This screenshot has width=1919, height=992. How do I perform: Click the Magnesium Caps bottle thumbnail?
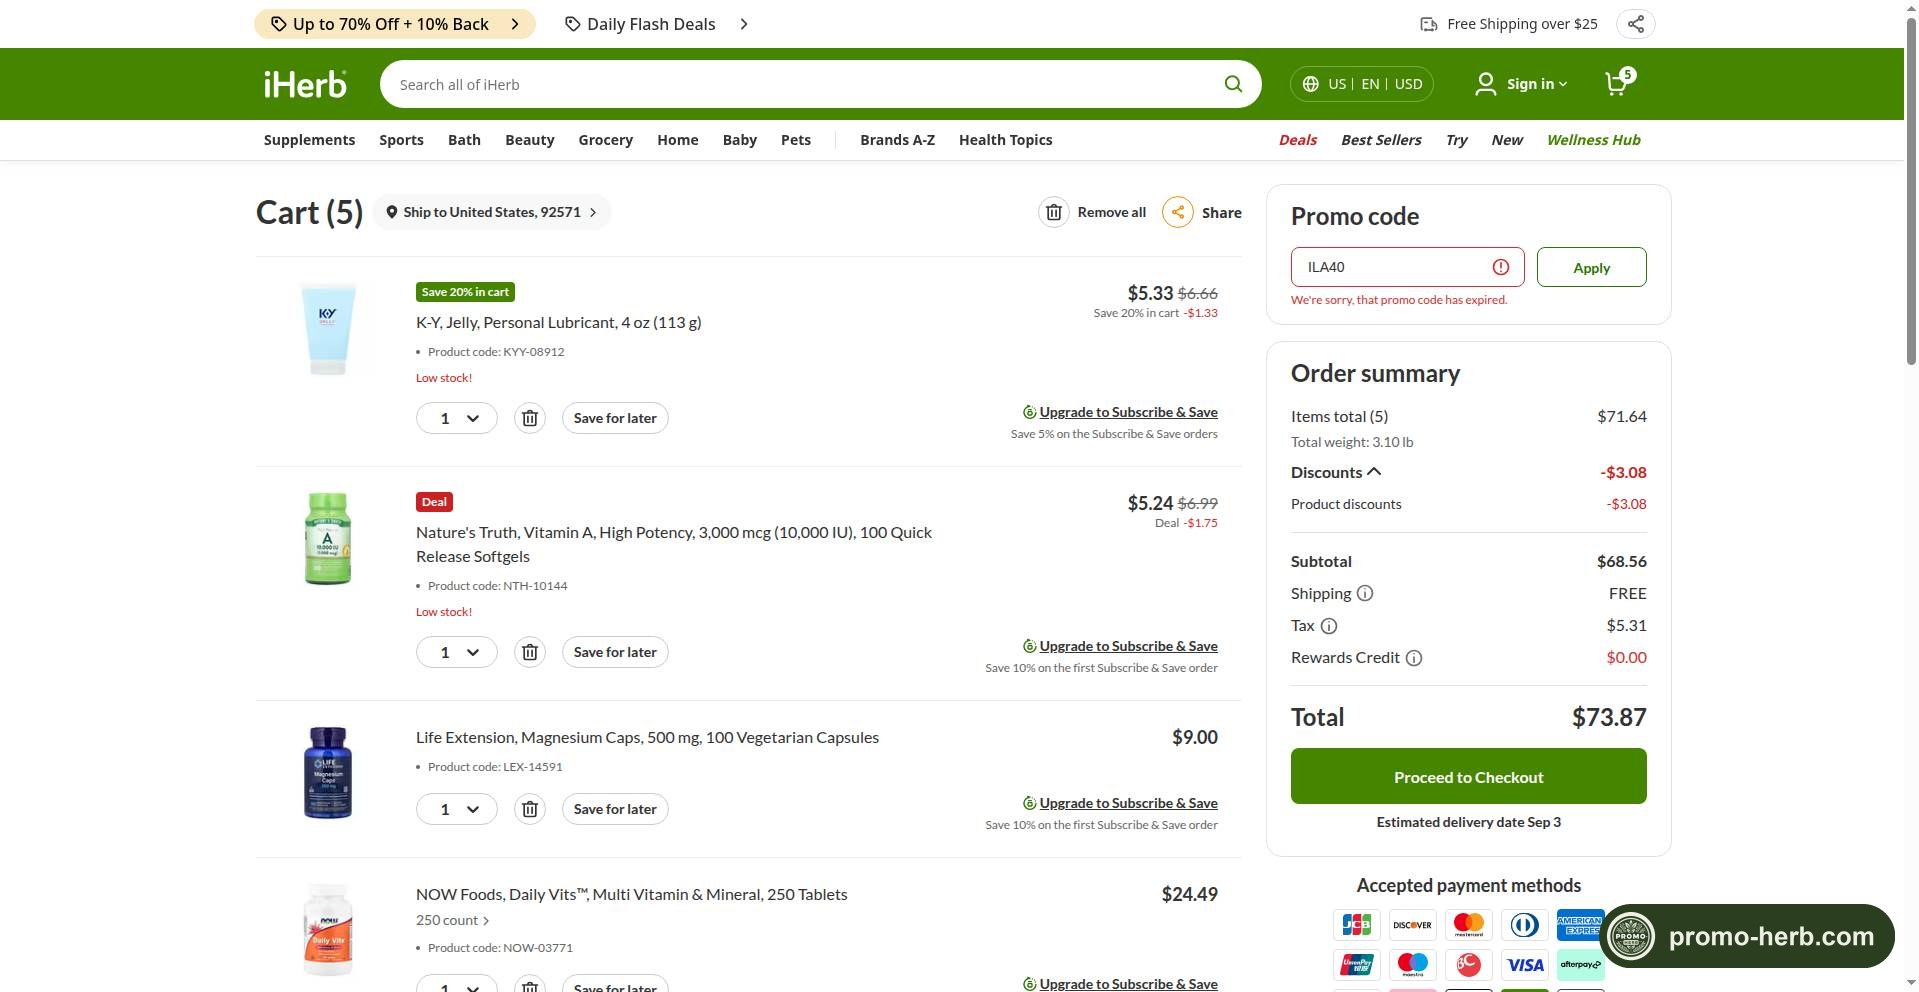[x=327, y=772]
